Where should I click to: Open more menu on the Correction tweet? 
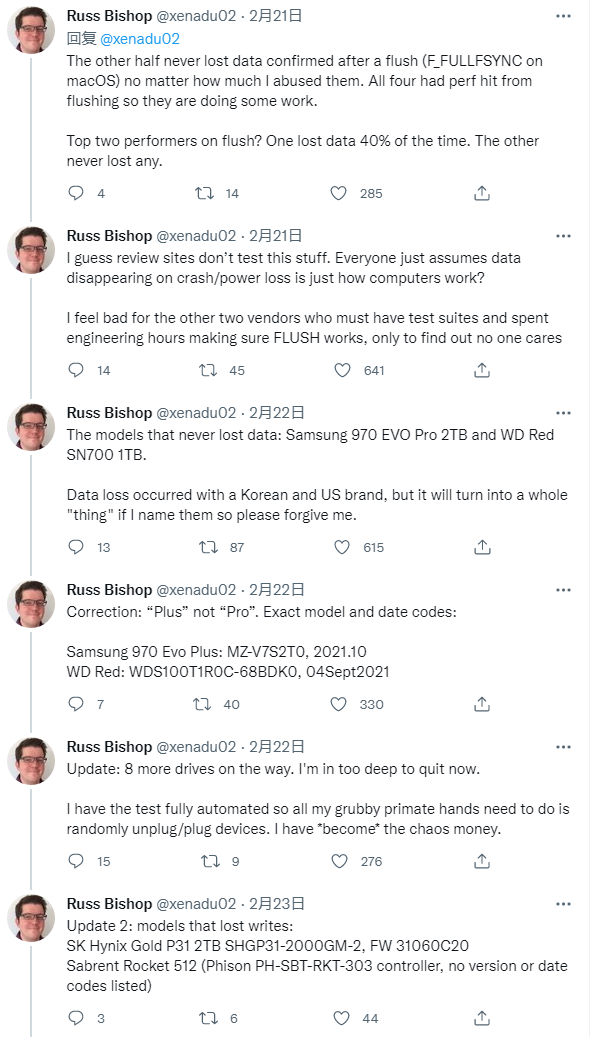click(x=563, y=590)
